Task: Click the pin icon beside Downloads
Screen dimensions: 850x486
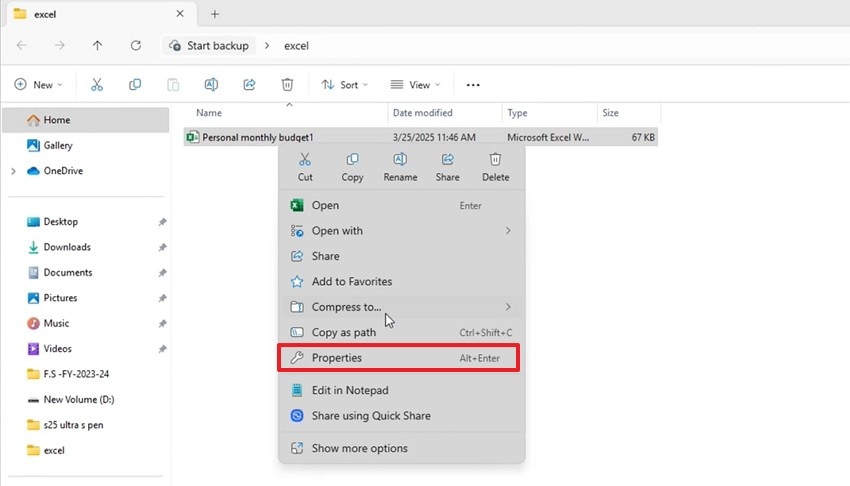Action: click(162, 248)
